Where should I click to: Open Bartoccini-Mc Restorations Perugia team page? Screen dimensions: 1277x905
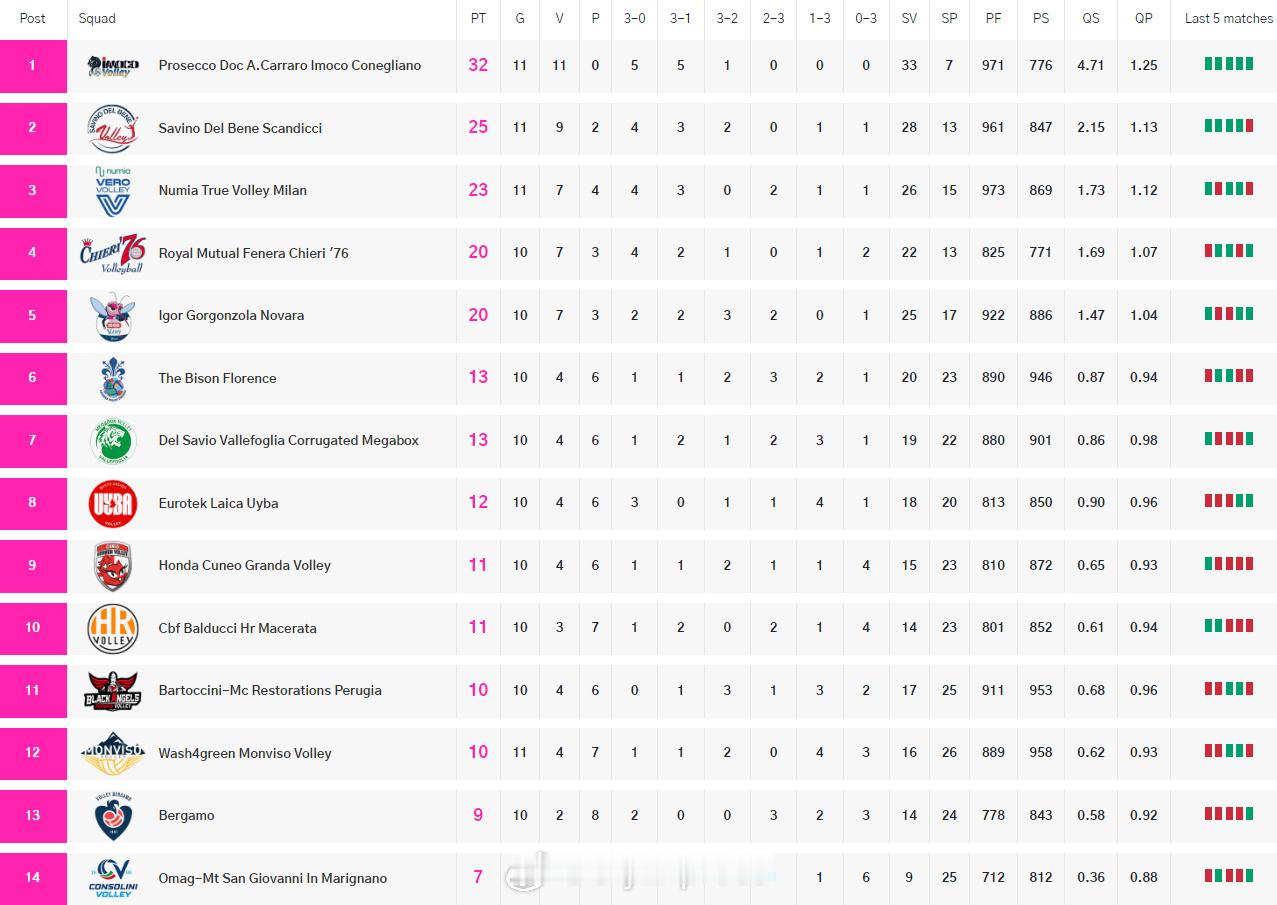270,691
